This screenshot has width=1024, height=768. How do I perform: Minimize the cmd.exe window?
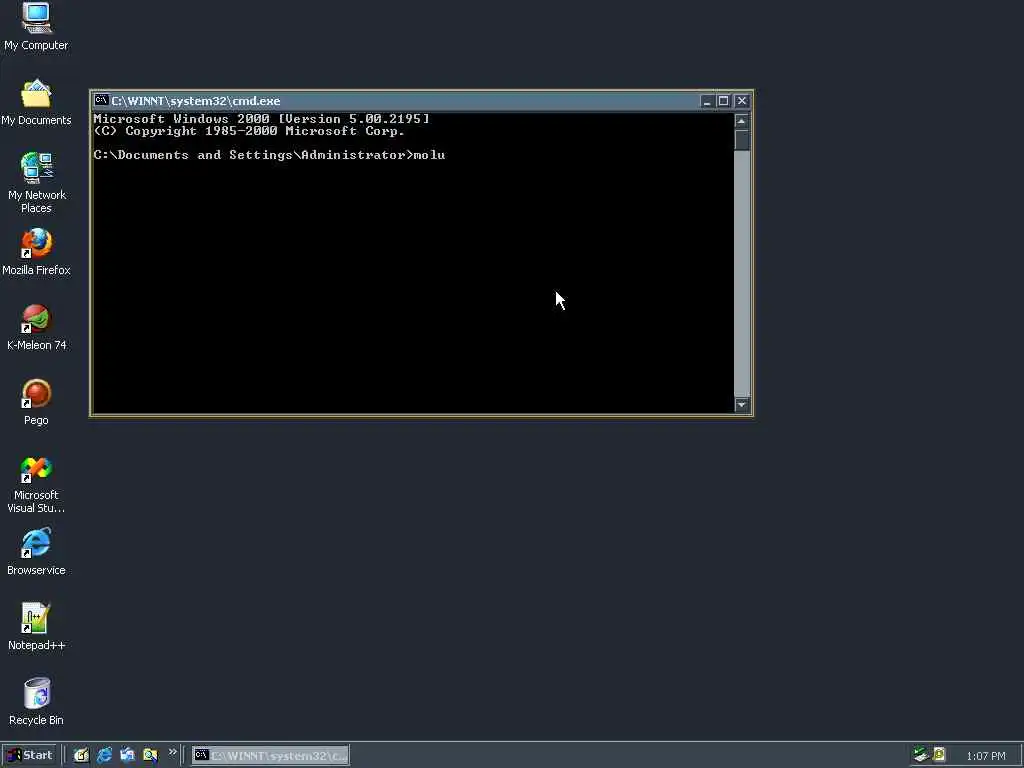click(706, 101)
